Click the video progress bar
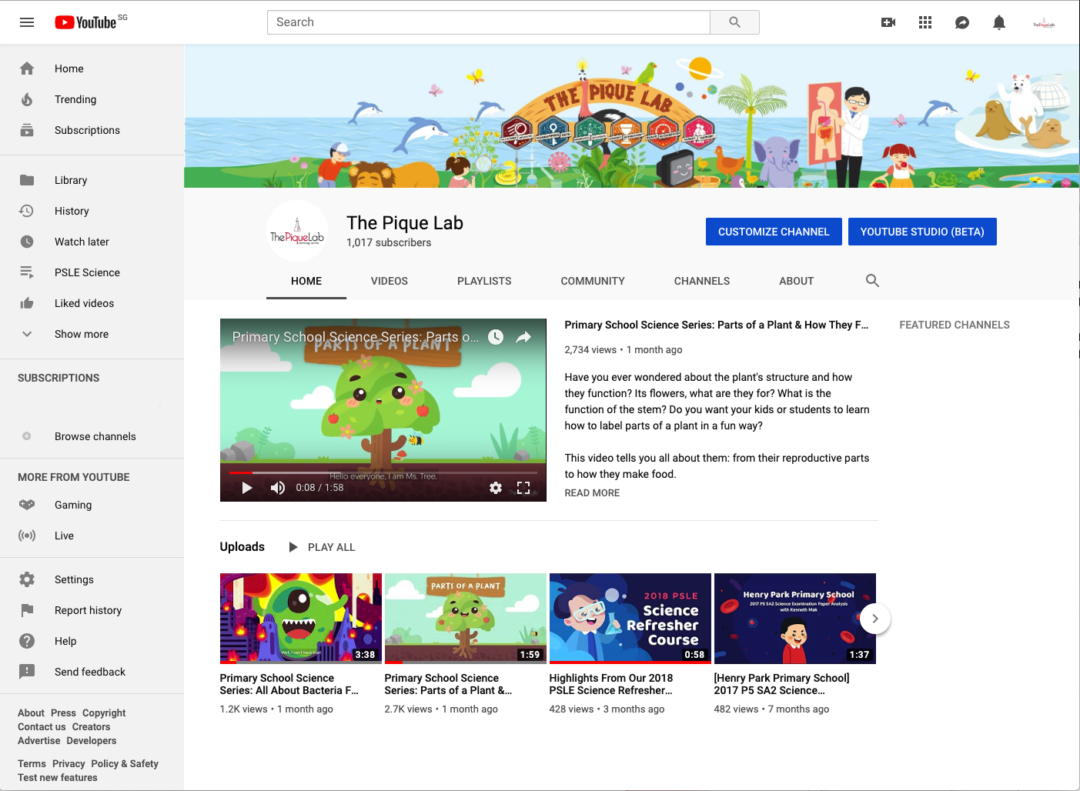This screenshot has width=1080, height=791. 383,472
